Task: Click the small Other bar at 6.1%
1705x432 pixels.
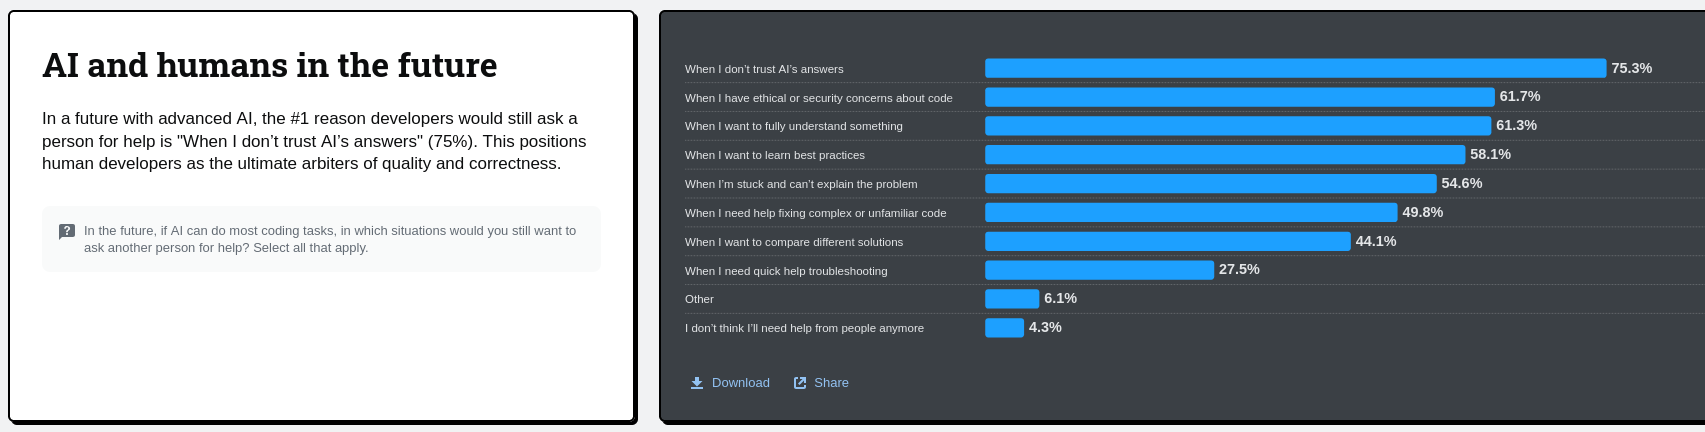Action: pyautogui.click(x=1012, y=299)
